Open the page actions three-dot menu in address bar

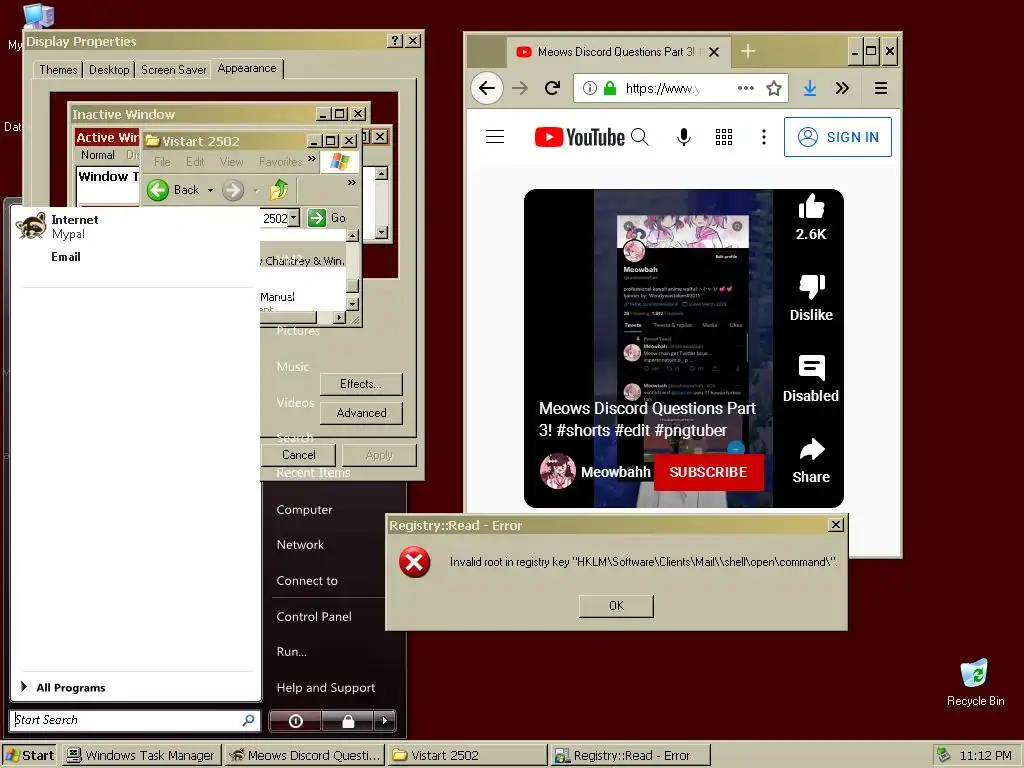(746, 88)
